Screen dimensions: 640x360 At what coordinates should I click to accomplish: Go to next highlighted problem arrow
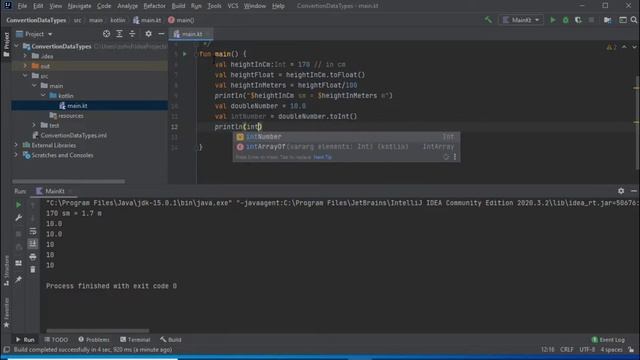pos(634,47)
